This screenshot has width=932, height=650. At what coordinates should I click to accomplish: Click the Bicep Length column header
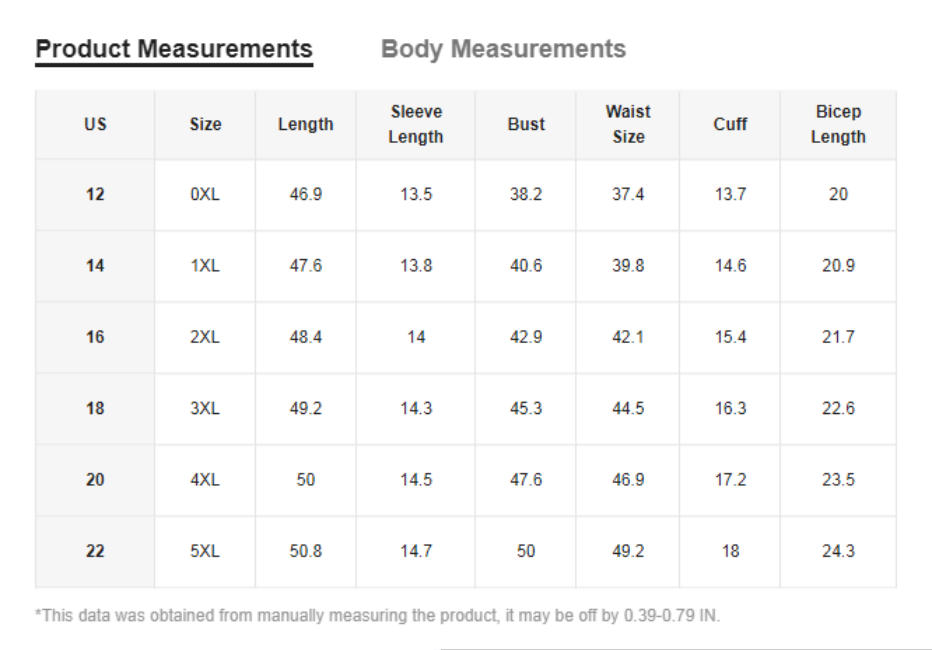coord(838,124)
